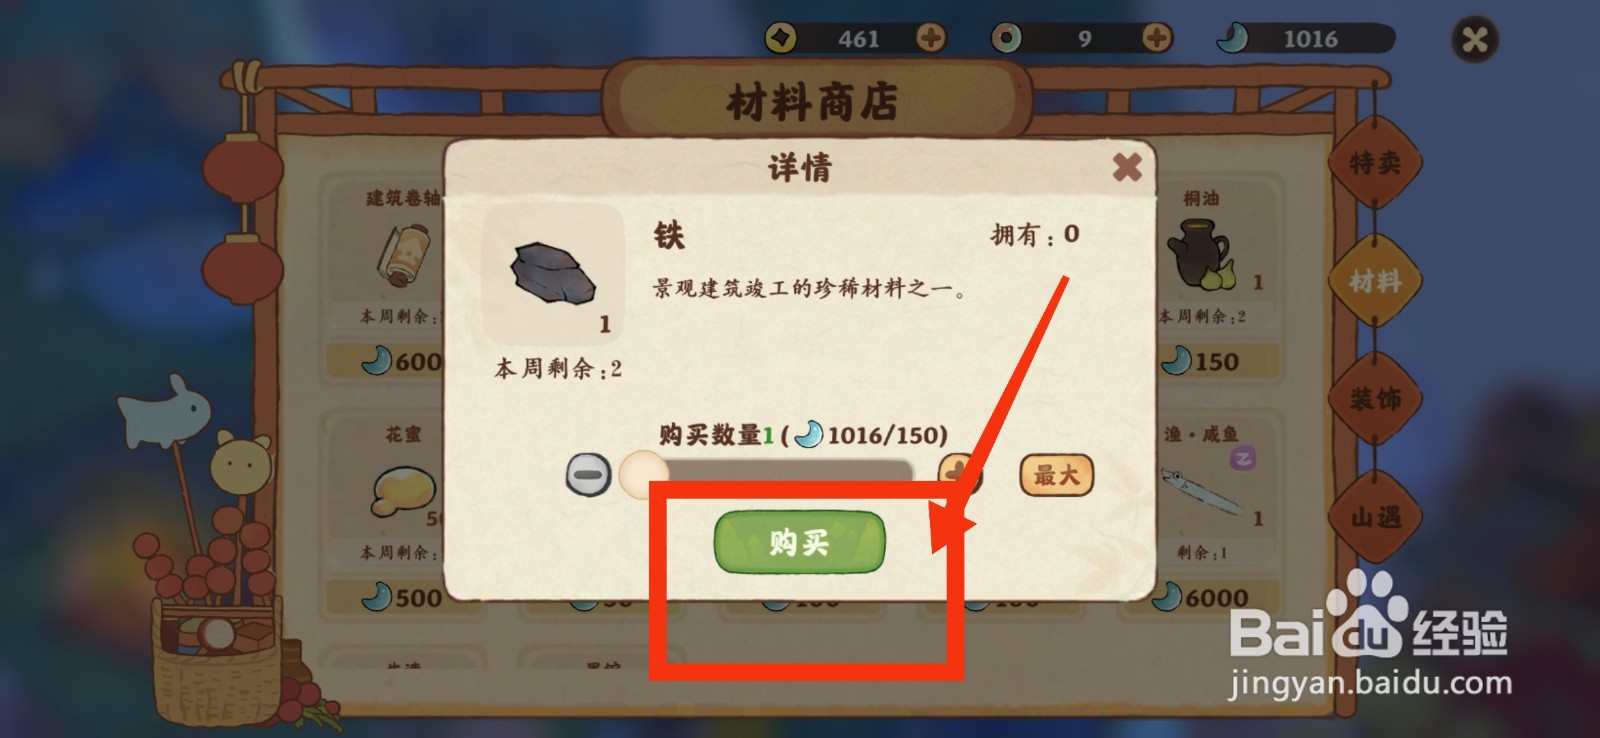Move the purchase quantity slider handle
This screenshot has width=1600, height=738.
(x=643, y=473)
